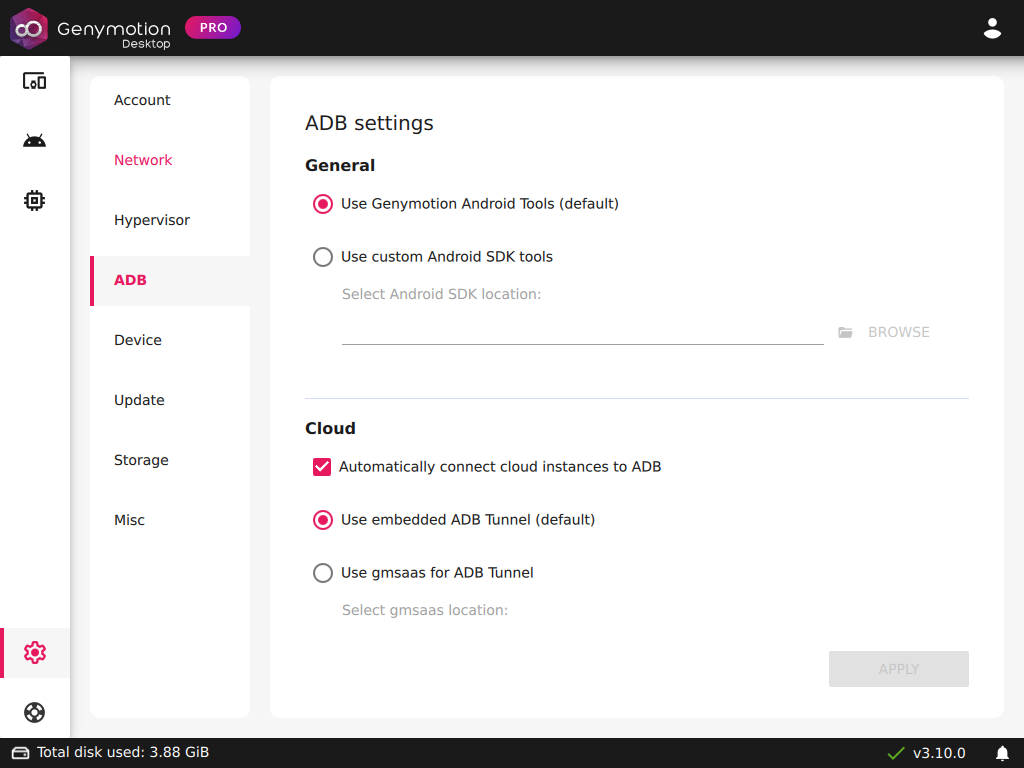Click the ADB settings heading
This screenshot has height=768, width=1024.
pos(369,123)
